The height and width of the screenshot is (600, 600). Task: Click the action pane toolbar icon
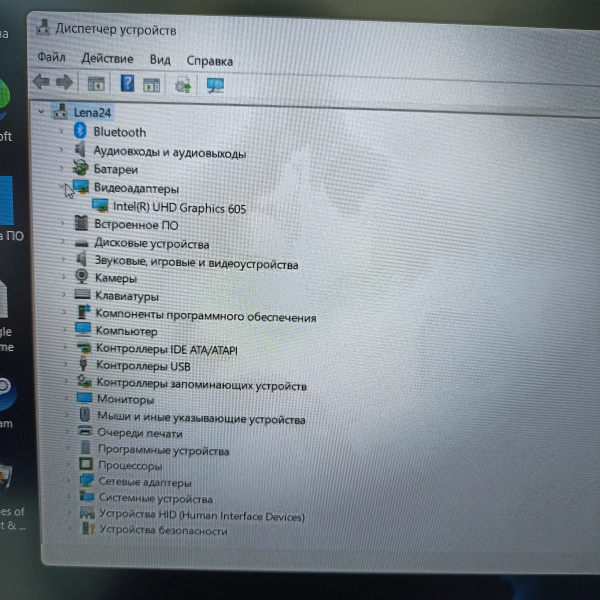[152, 85]
